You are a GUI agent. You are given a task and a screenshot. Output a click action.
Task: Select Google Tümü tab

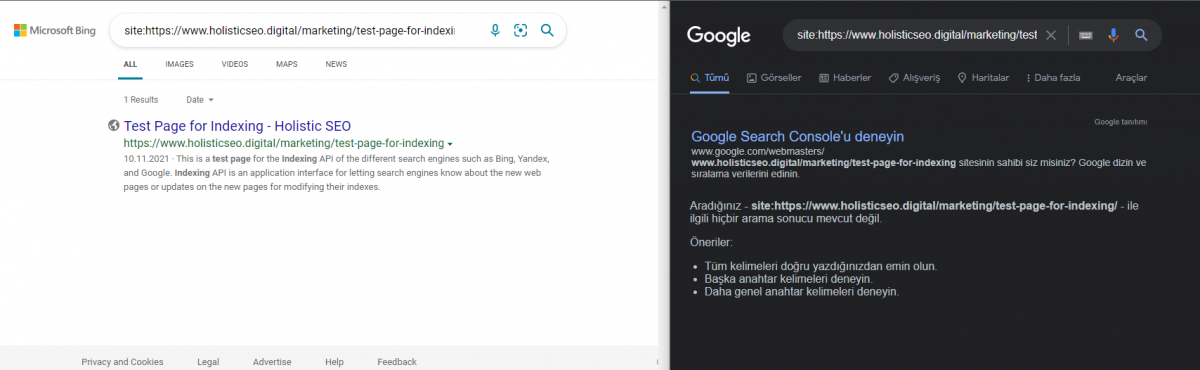[x=710, y=78]
